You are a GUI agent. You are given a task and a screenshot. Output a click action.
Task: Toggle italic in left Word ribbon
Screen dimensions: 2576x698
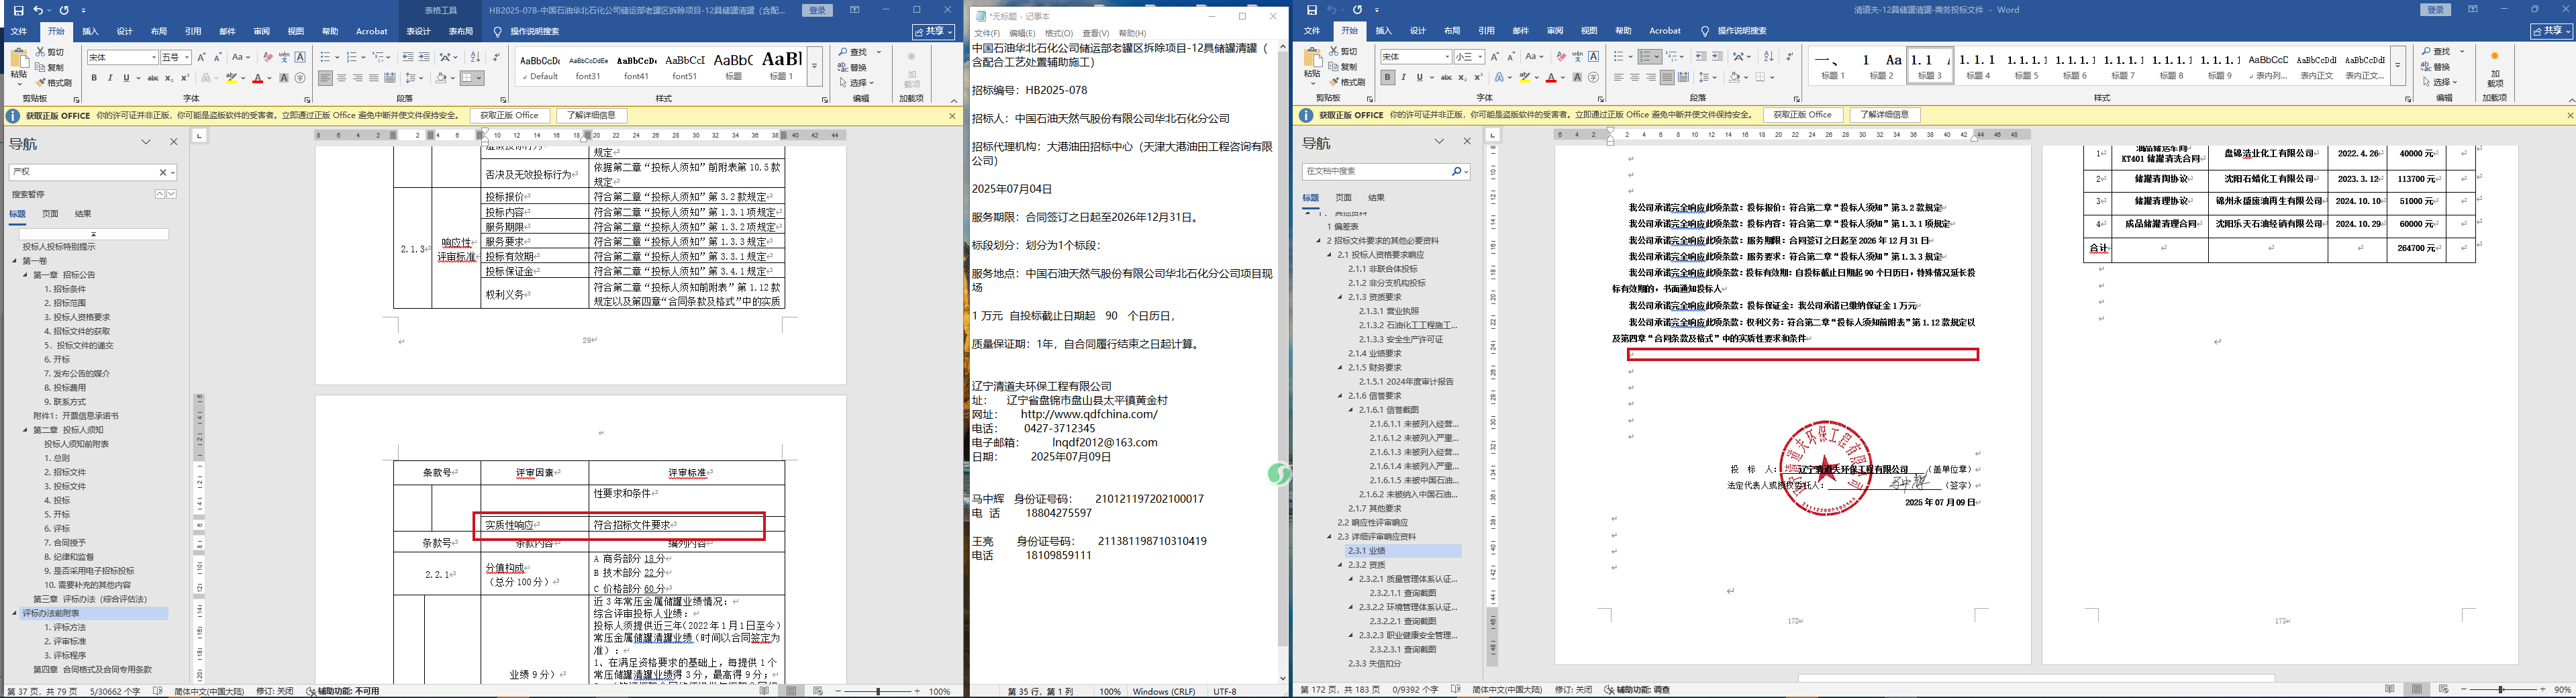point(110,78)
